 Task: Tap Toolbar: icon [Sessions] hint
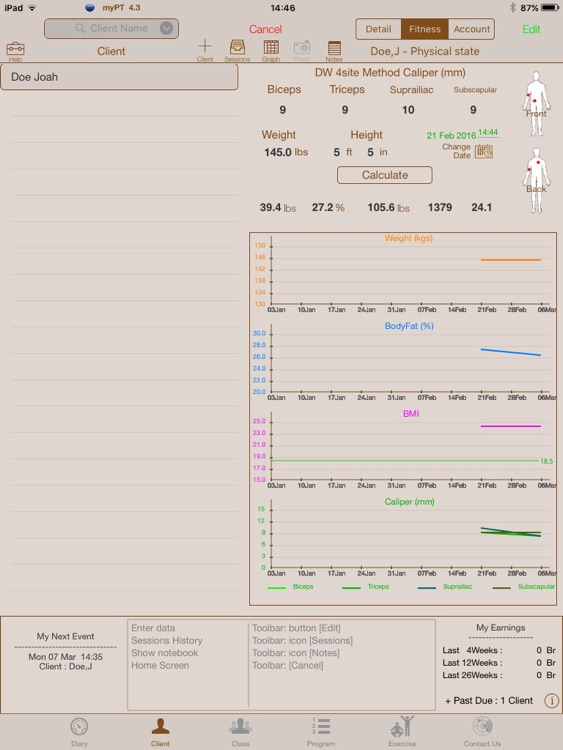pyautogui.click(x=302, y=640)
